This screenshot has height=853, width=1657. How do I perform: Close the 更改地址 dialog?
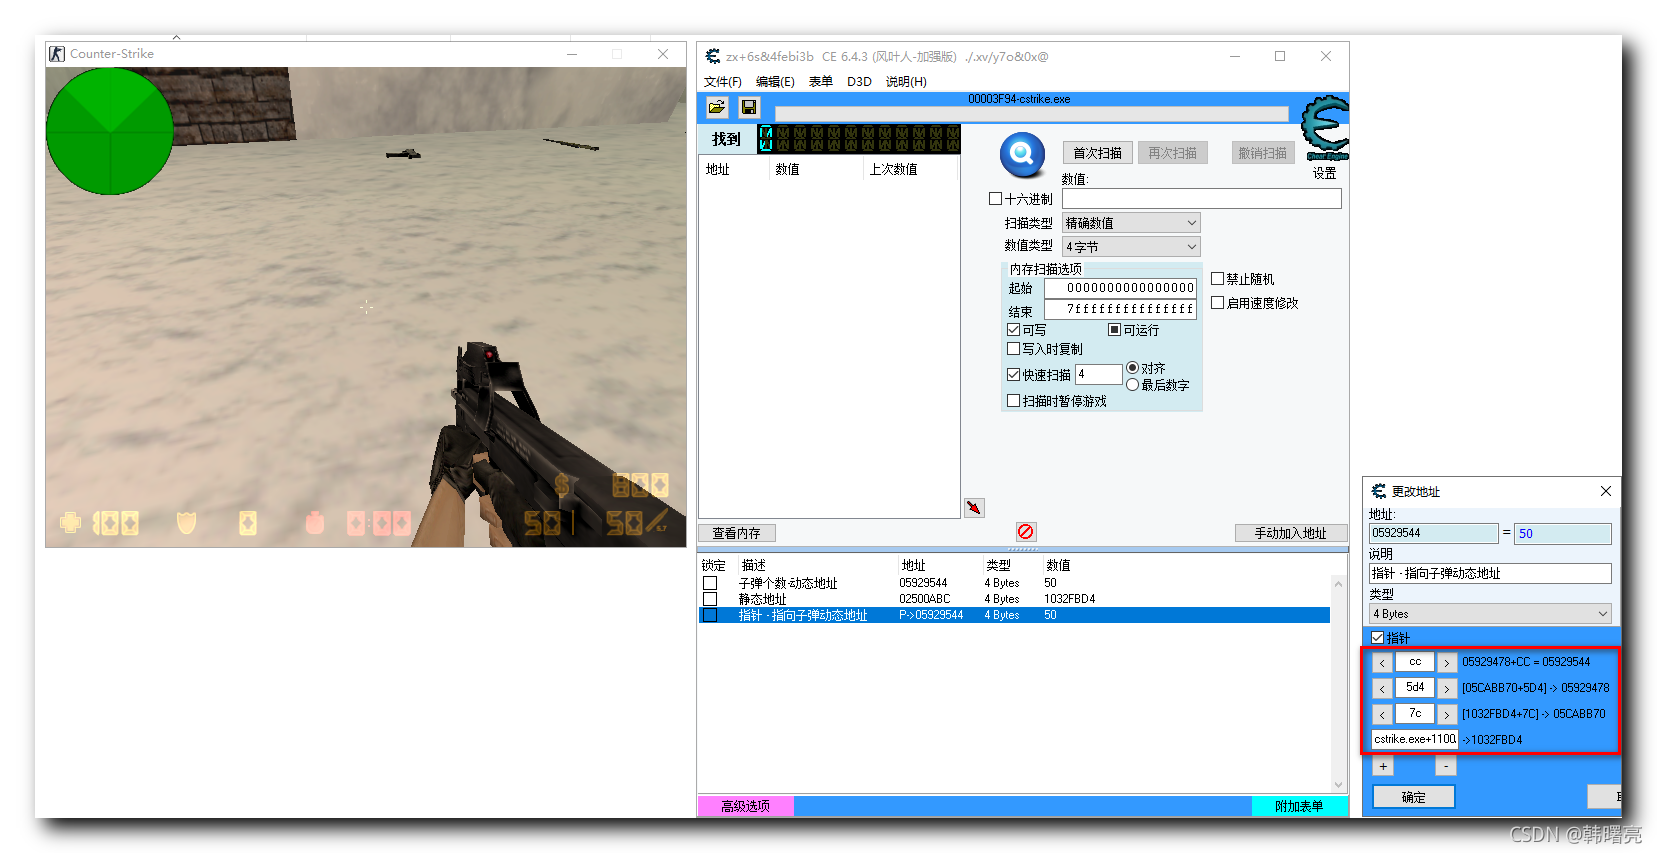[x=1605, y=491]
